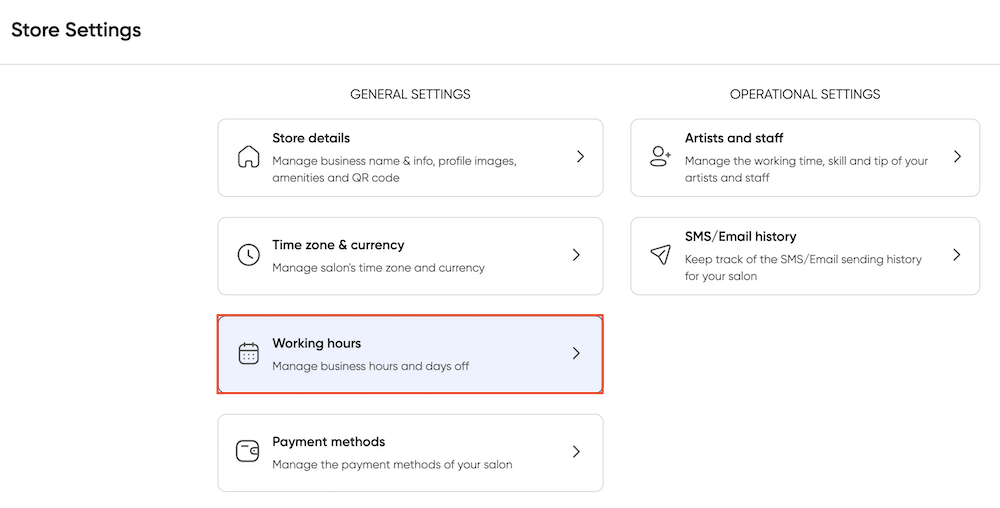The height and width of the screenshot is (508, 1000).
Task: Click the Store Settings page heading
Action: 76,30
